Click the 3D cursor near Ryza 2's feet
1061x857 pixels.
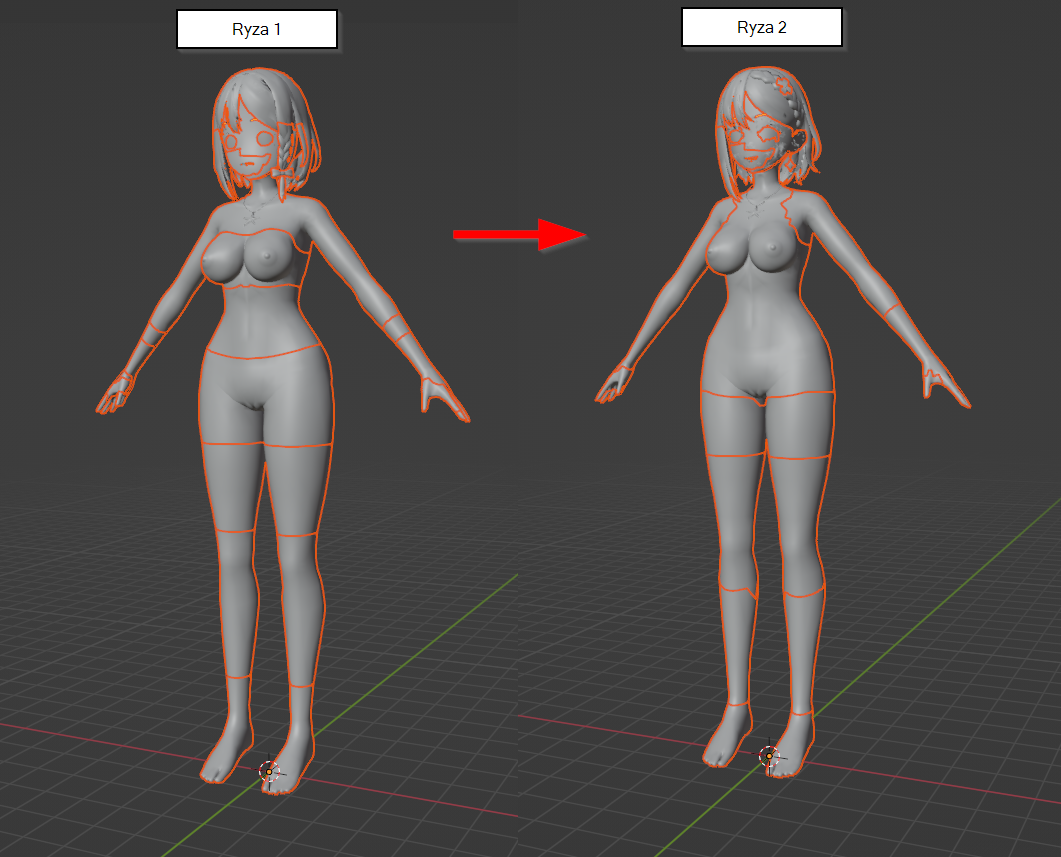[x=769, y=756]
